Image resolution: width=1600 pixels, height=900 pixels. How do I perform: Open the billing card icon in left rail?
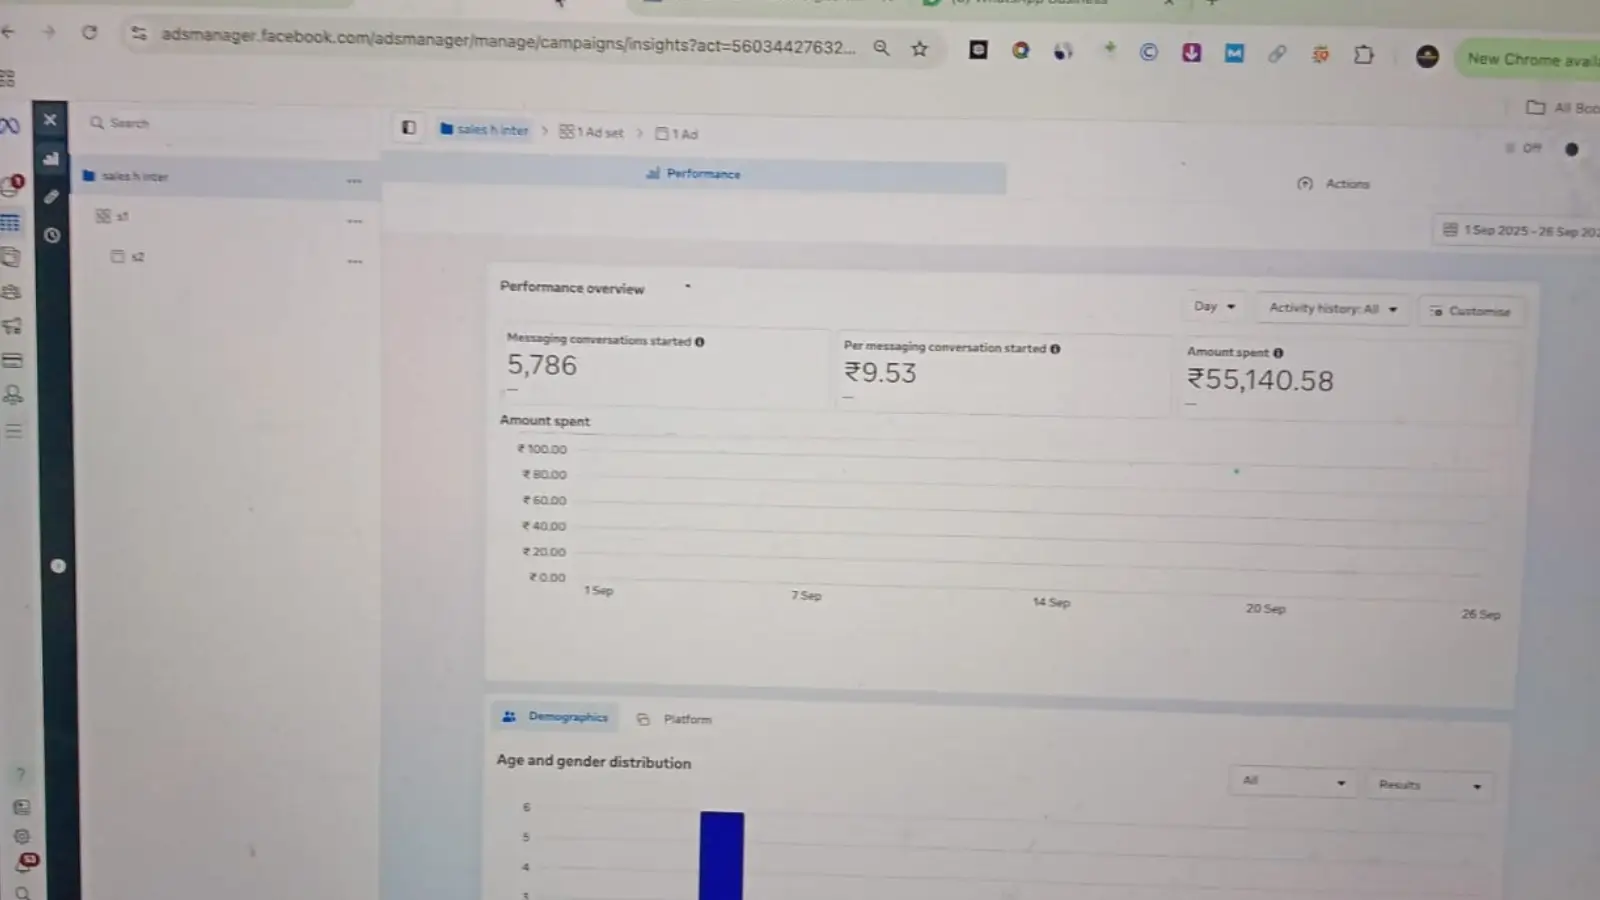tap(12, 361)
